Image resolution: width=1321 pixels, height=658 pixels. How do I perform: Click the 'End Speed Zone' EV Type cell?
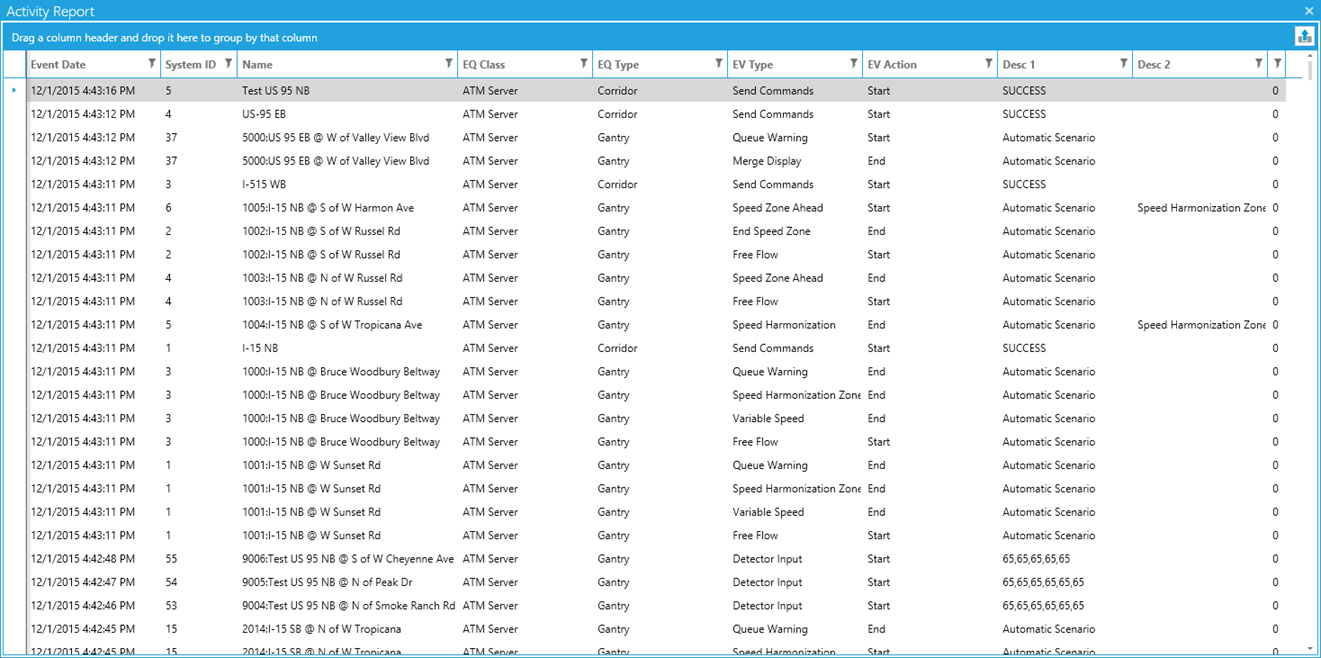pyautogui.click(x=795, y=231)
